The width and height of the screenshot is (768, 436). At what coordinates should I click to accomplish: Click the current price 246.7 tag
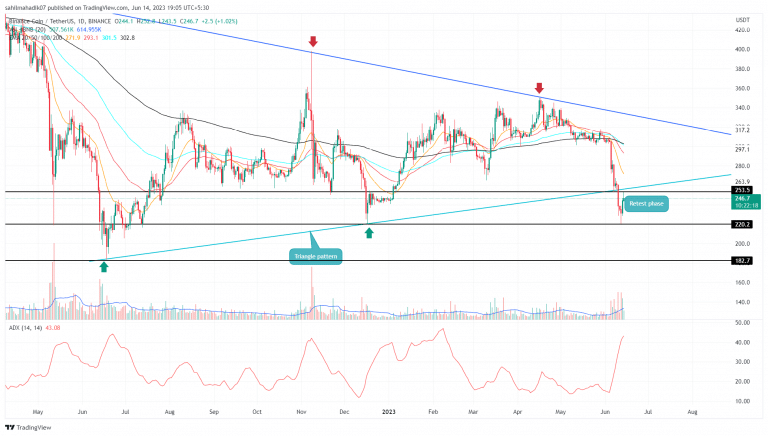click(742, 199)
